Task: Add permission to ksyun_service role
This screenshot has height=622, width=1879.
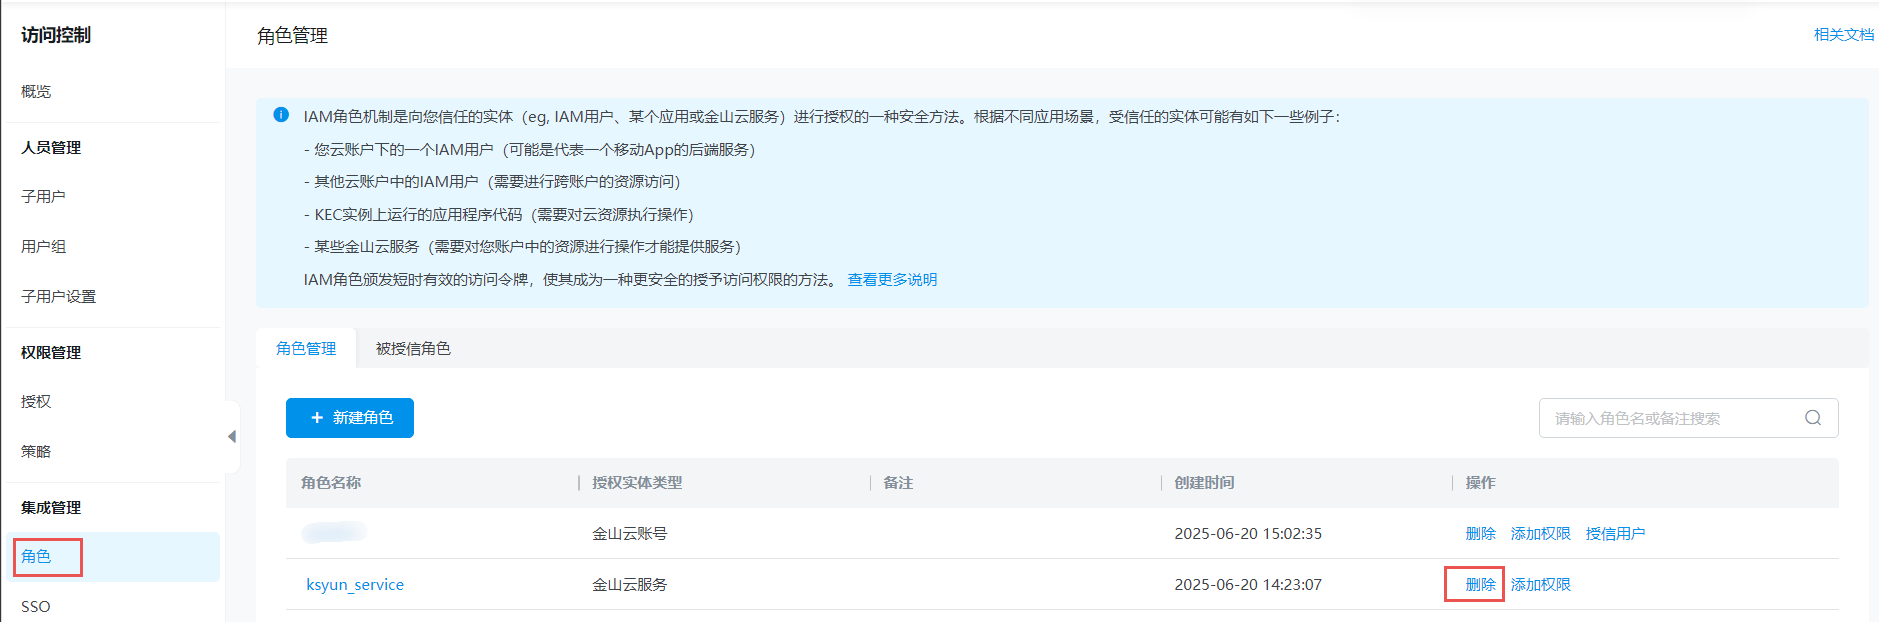Action: (x=1540, y=585)
